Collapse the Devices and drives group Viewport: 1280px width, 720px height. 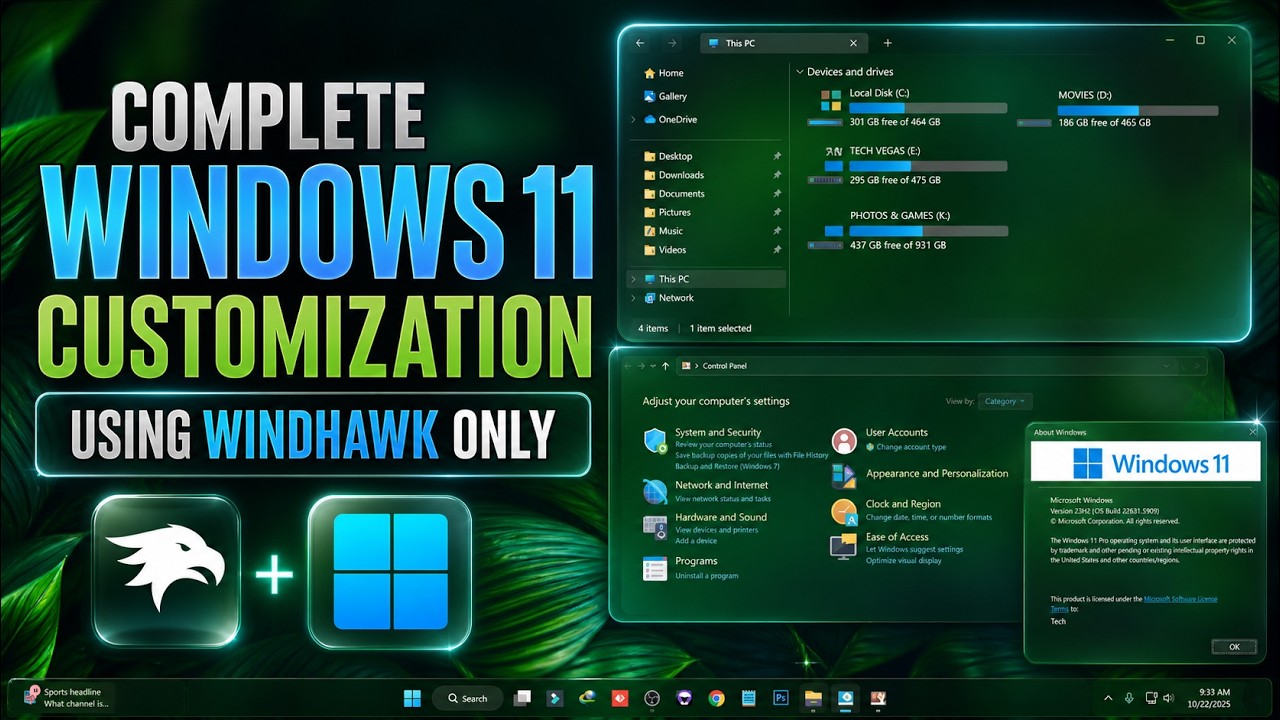[x=800, y=72]
